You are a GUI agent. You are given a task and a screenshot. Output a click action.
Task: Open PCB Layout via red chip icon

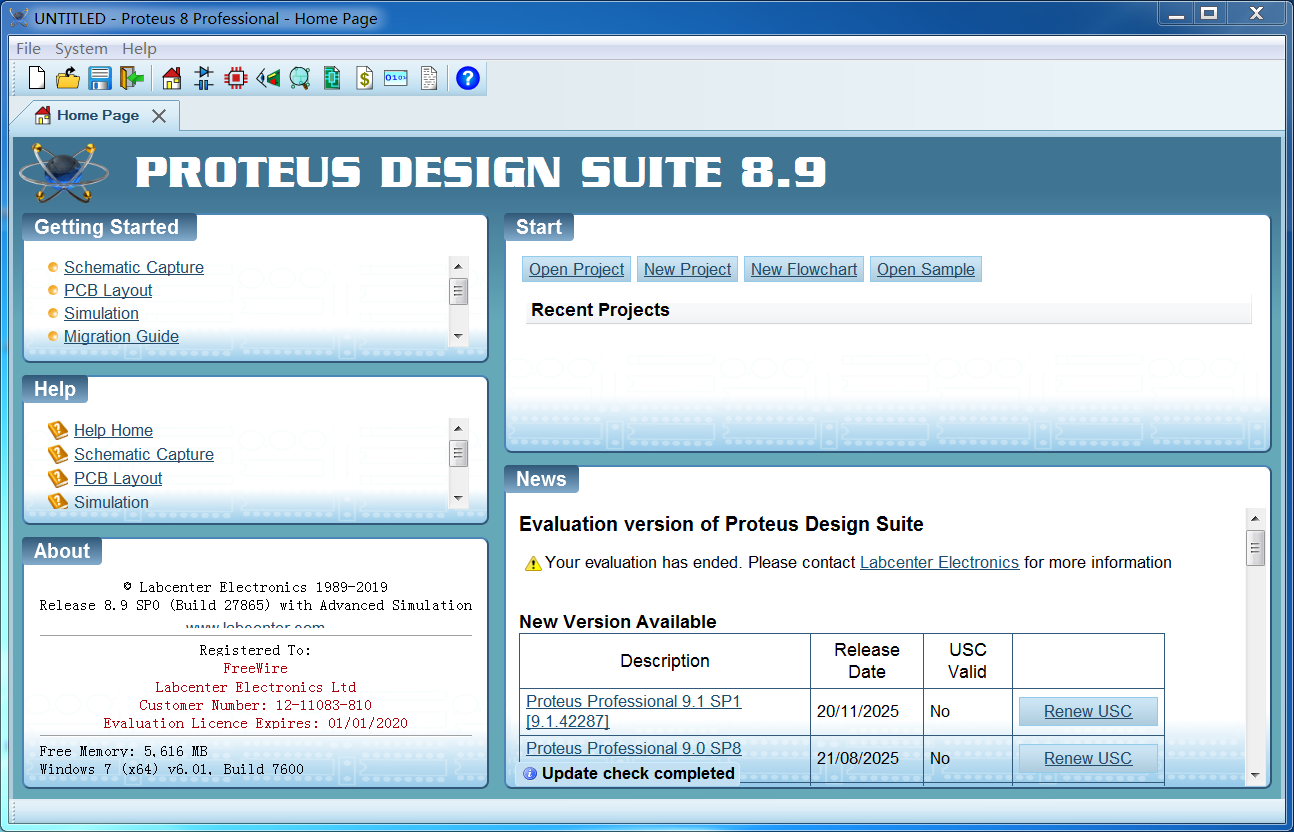tap(236, 78)
